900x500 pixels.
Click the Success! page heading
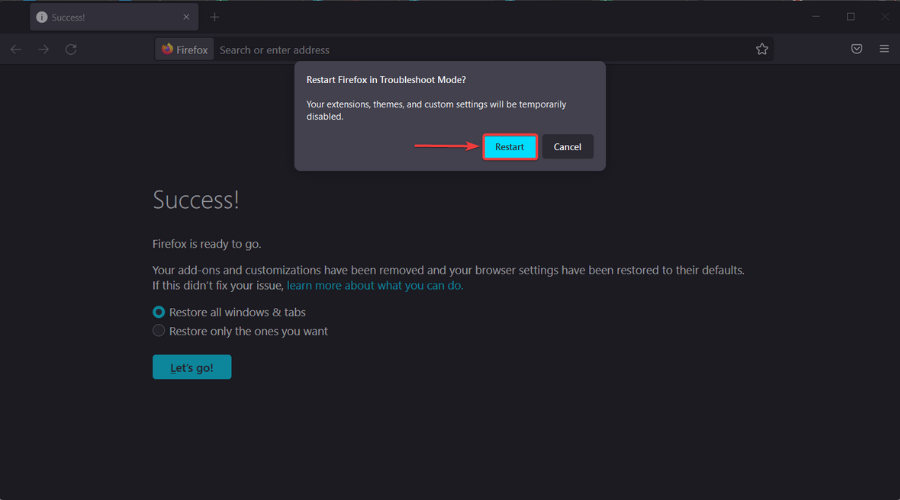(196, 200)
